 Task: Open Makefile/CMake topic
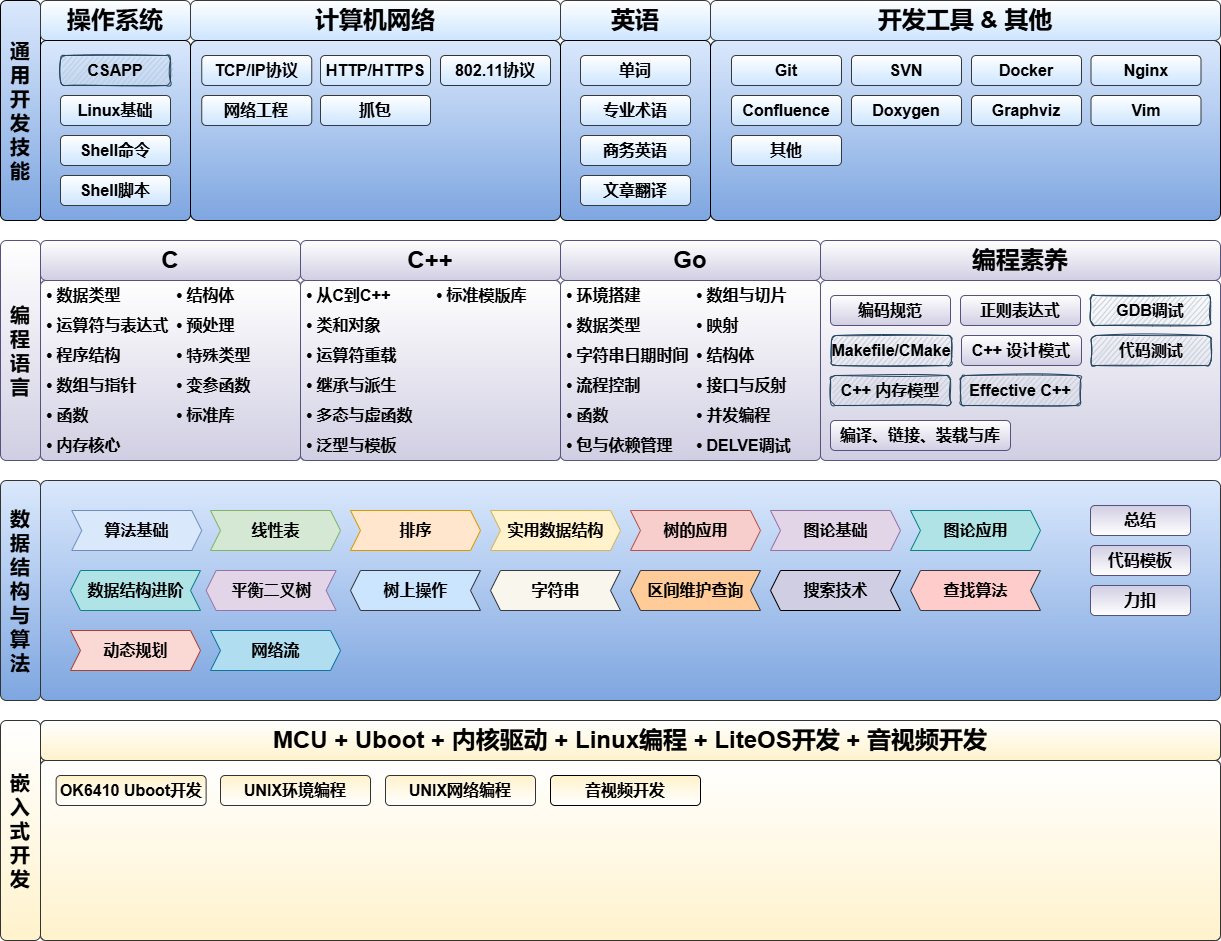tap(890, 351)
